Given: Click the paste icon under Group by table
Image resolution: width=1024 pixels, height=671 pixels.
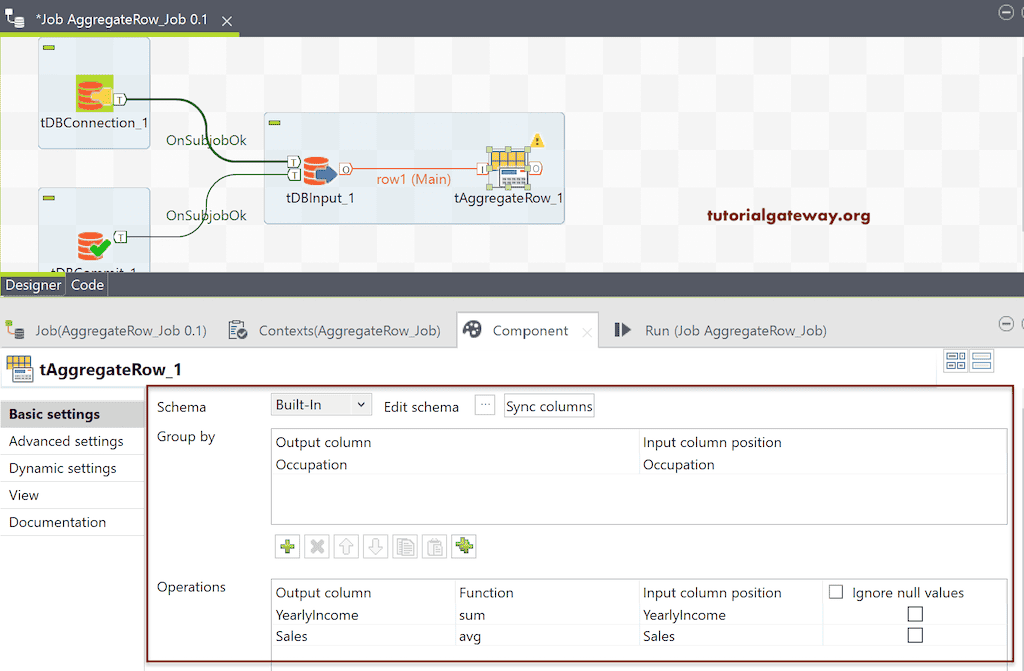Looking at the screenshot, I should (x=433, y=546).
